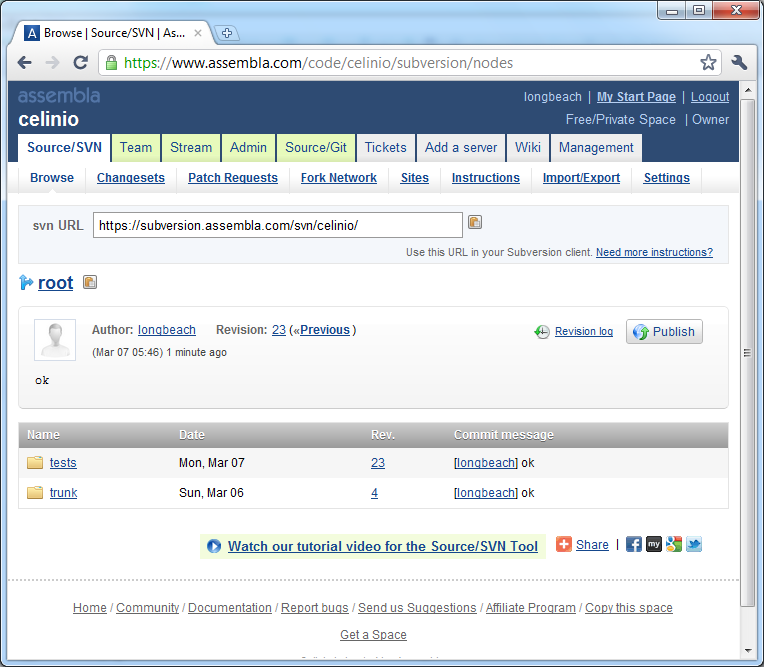
Task: Click the Previous revision link
Action: point(324,330)
